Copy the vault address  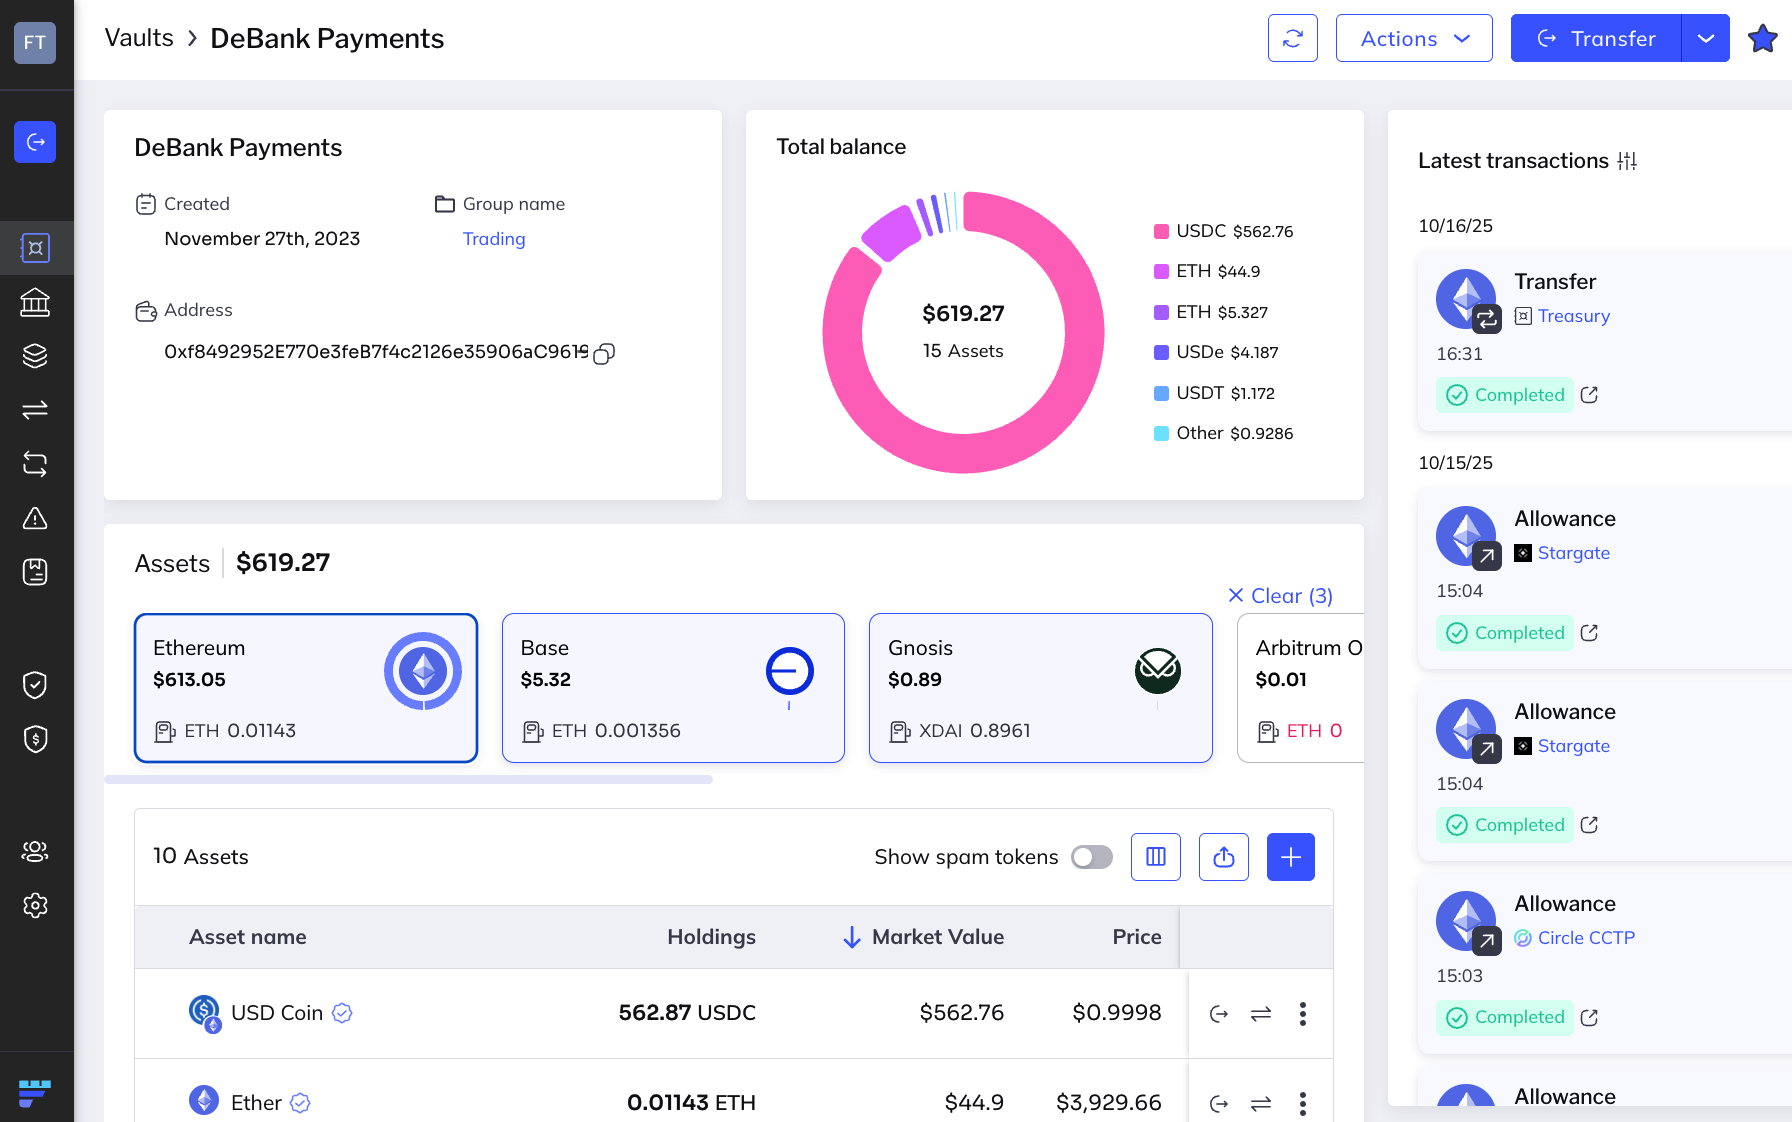(x=604, y=354)
